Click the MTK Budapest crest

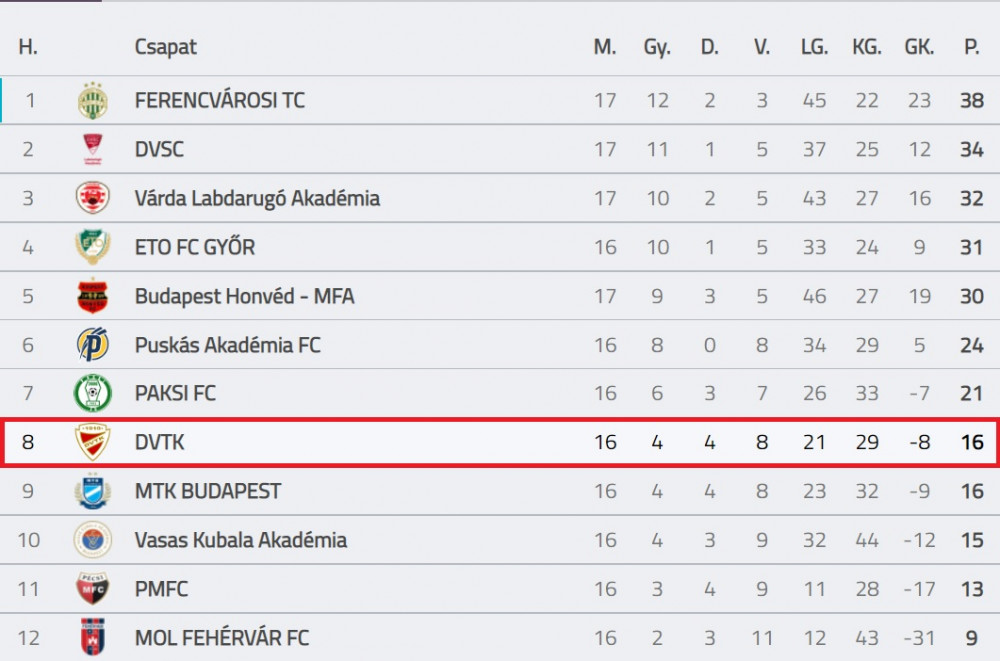(92, 491)
